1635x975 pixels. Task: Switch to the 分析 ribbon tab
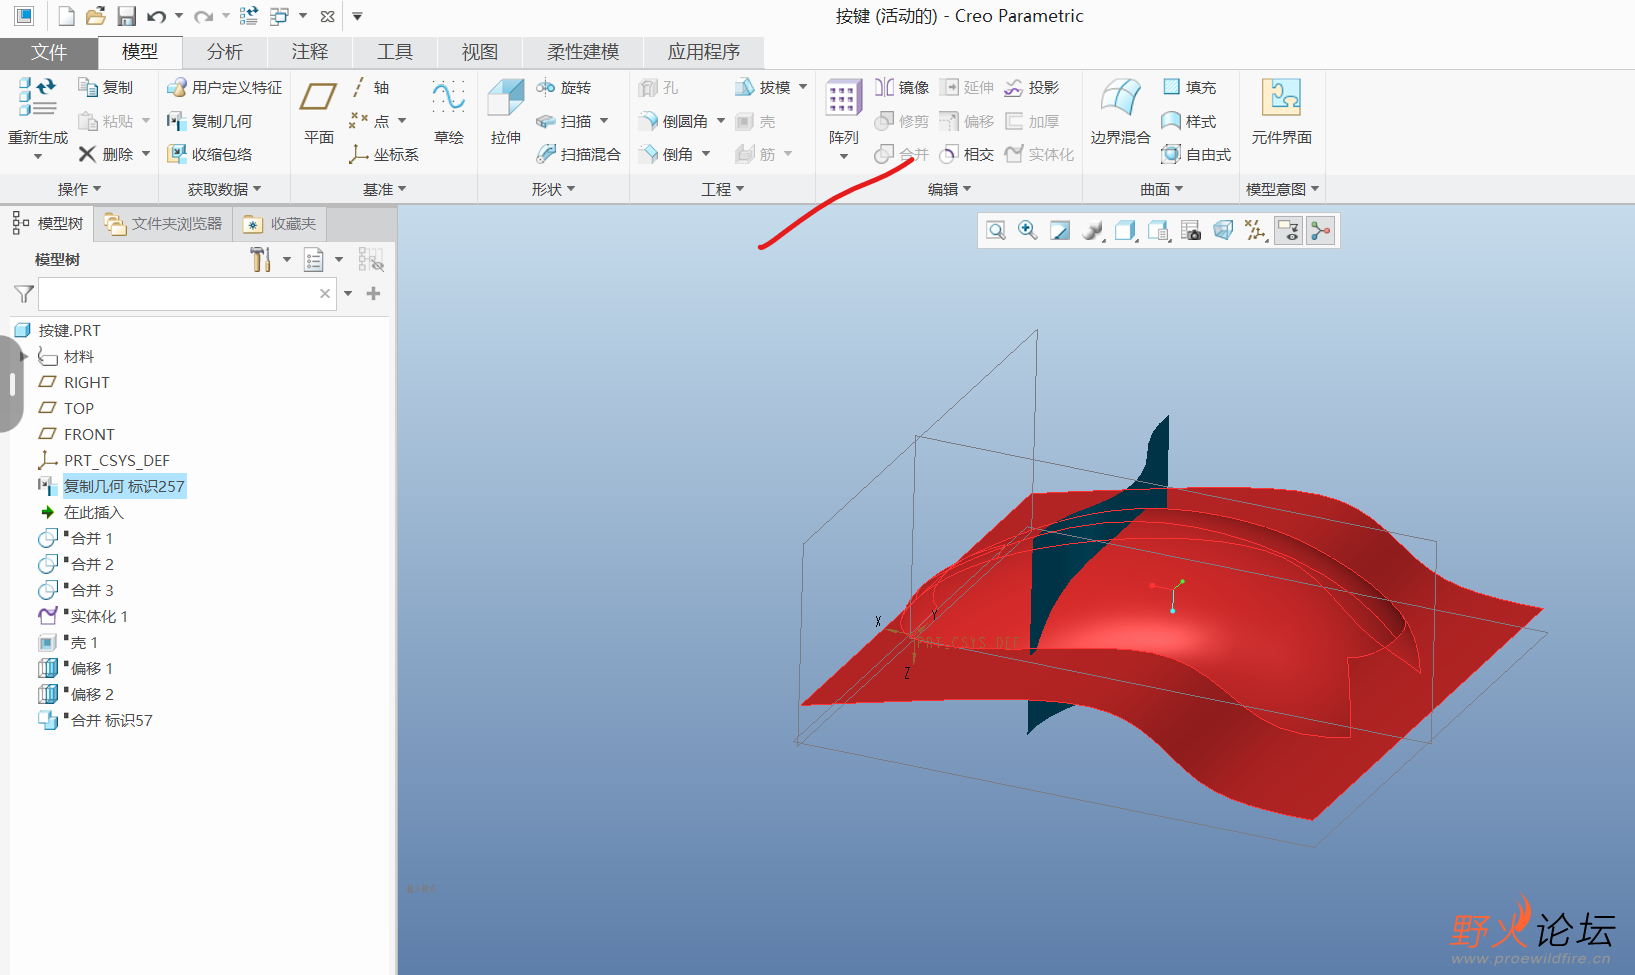224,52
